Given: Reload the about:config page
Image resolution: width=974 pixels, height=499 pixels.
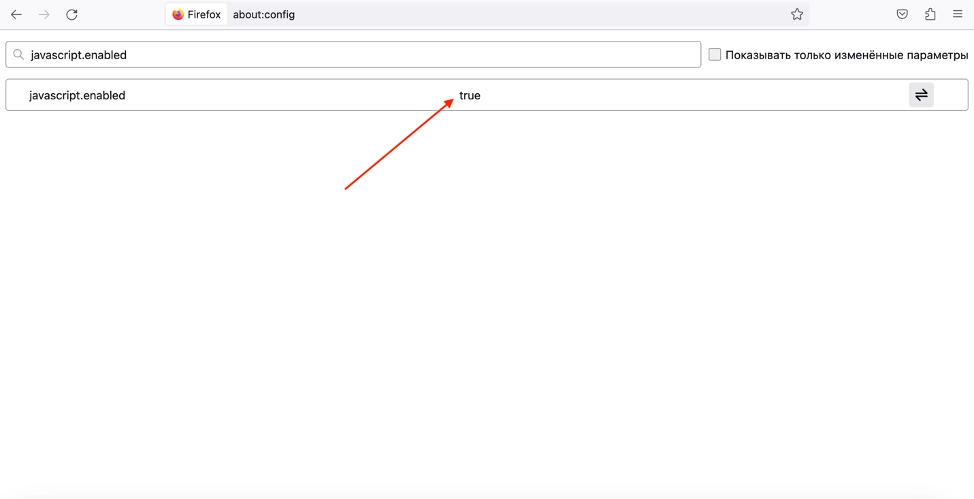Looking at the screenshot, I should [72, 14].
